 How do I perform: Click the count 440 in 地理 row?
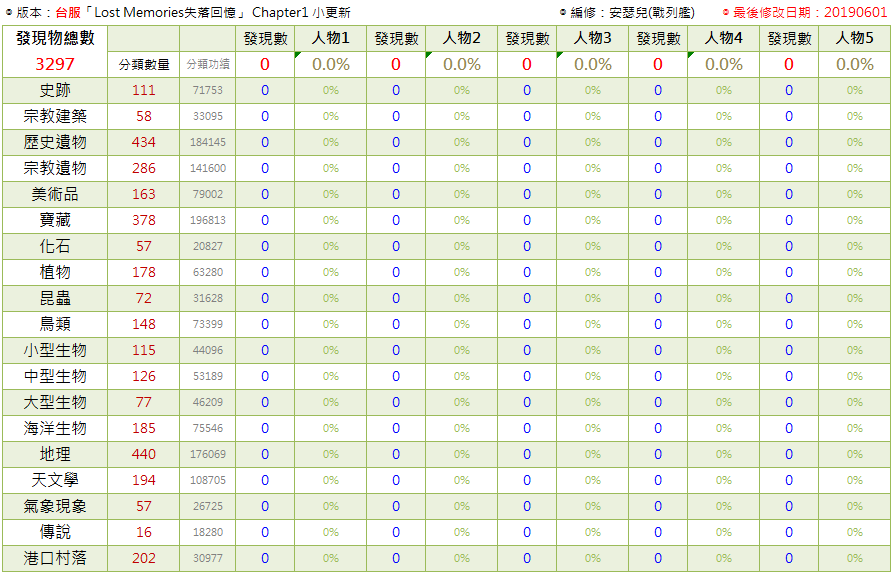point(144,454)
